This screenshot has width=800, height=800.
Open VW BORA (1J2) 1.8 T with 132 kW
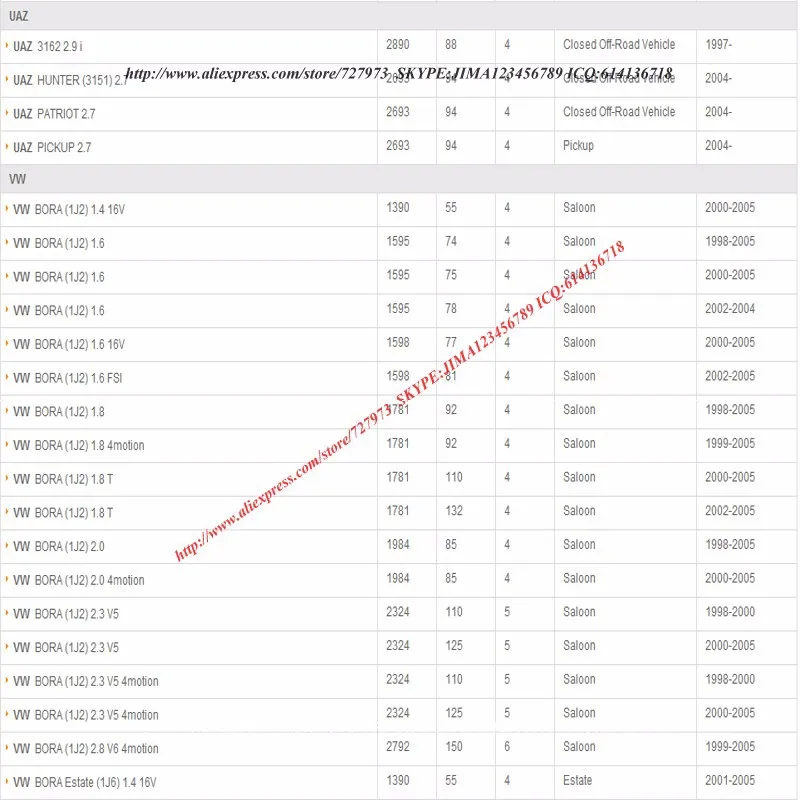point(63,513)
